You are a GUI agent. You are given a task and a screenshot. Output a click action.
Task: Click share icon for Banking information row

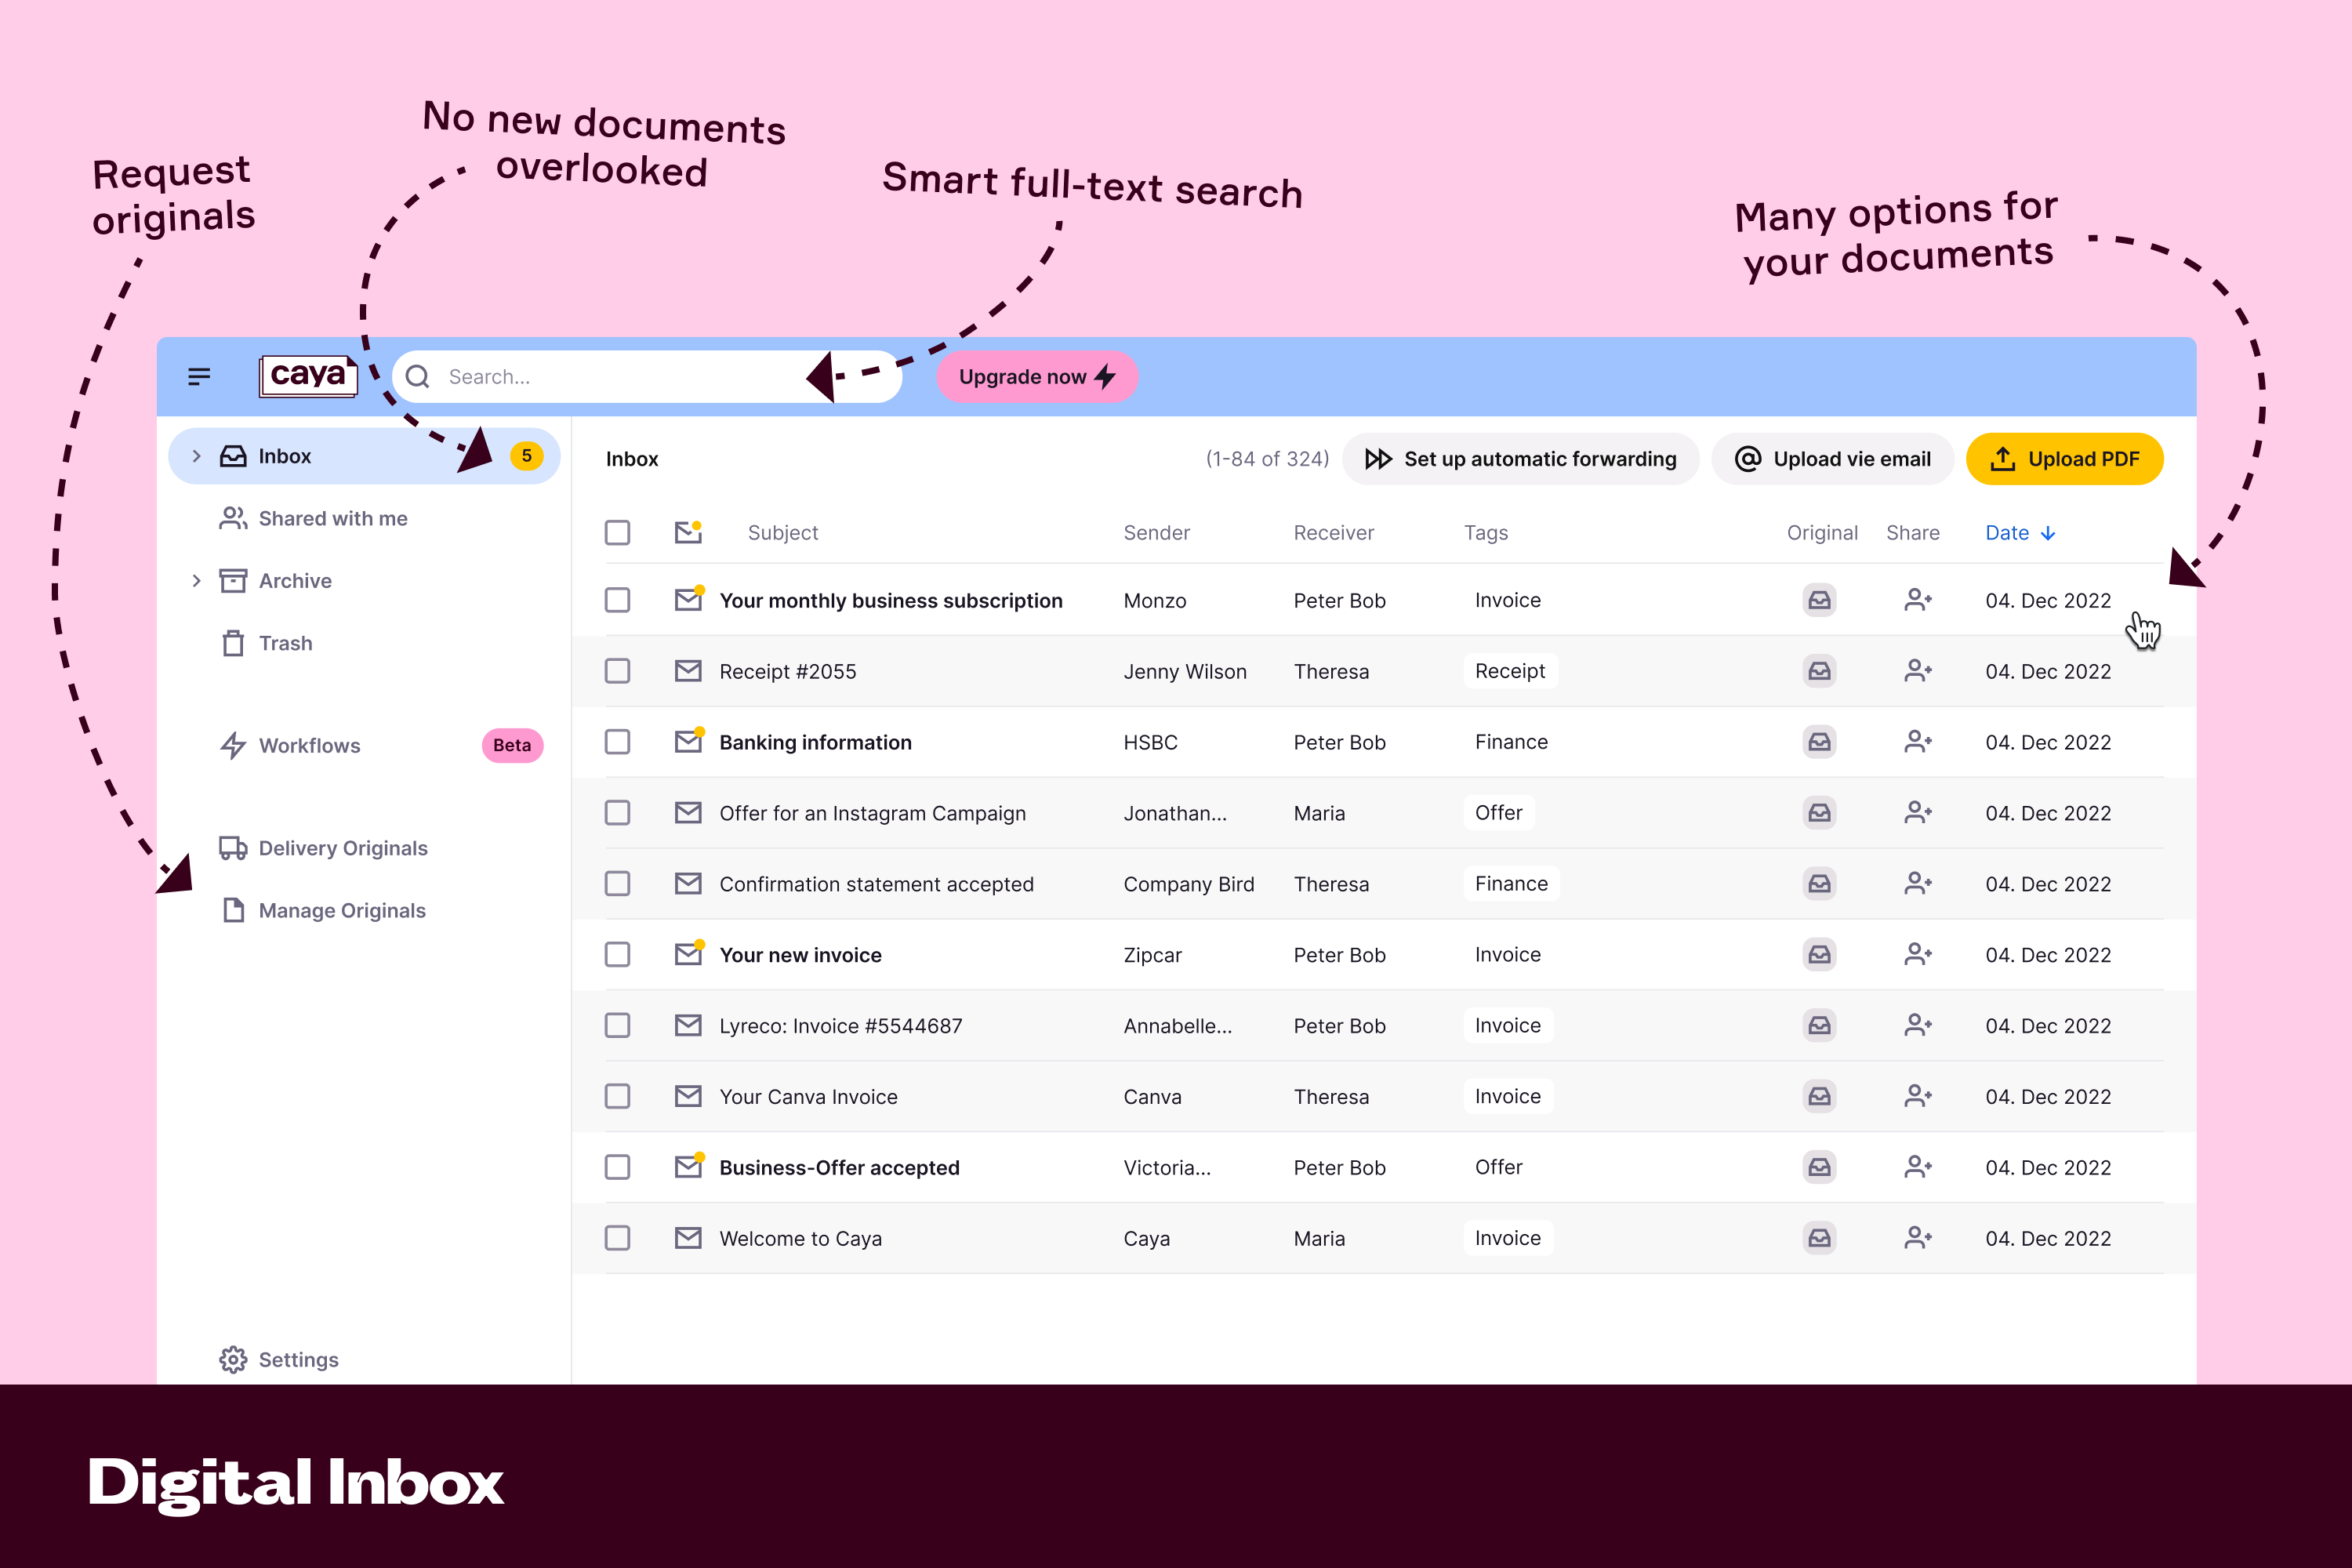[1916, 742]
